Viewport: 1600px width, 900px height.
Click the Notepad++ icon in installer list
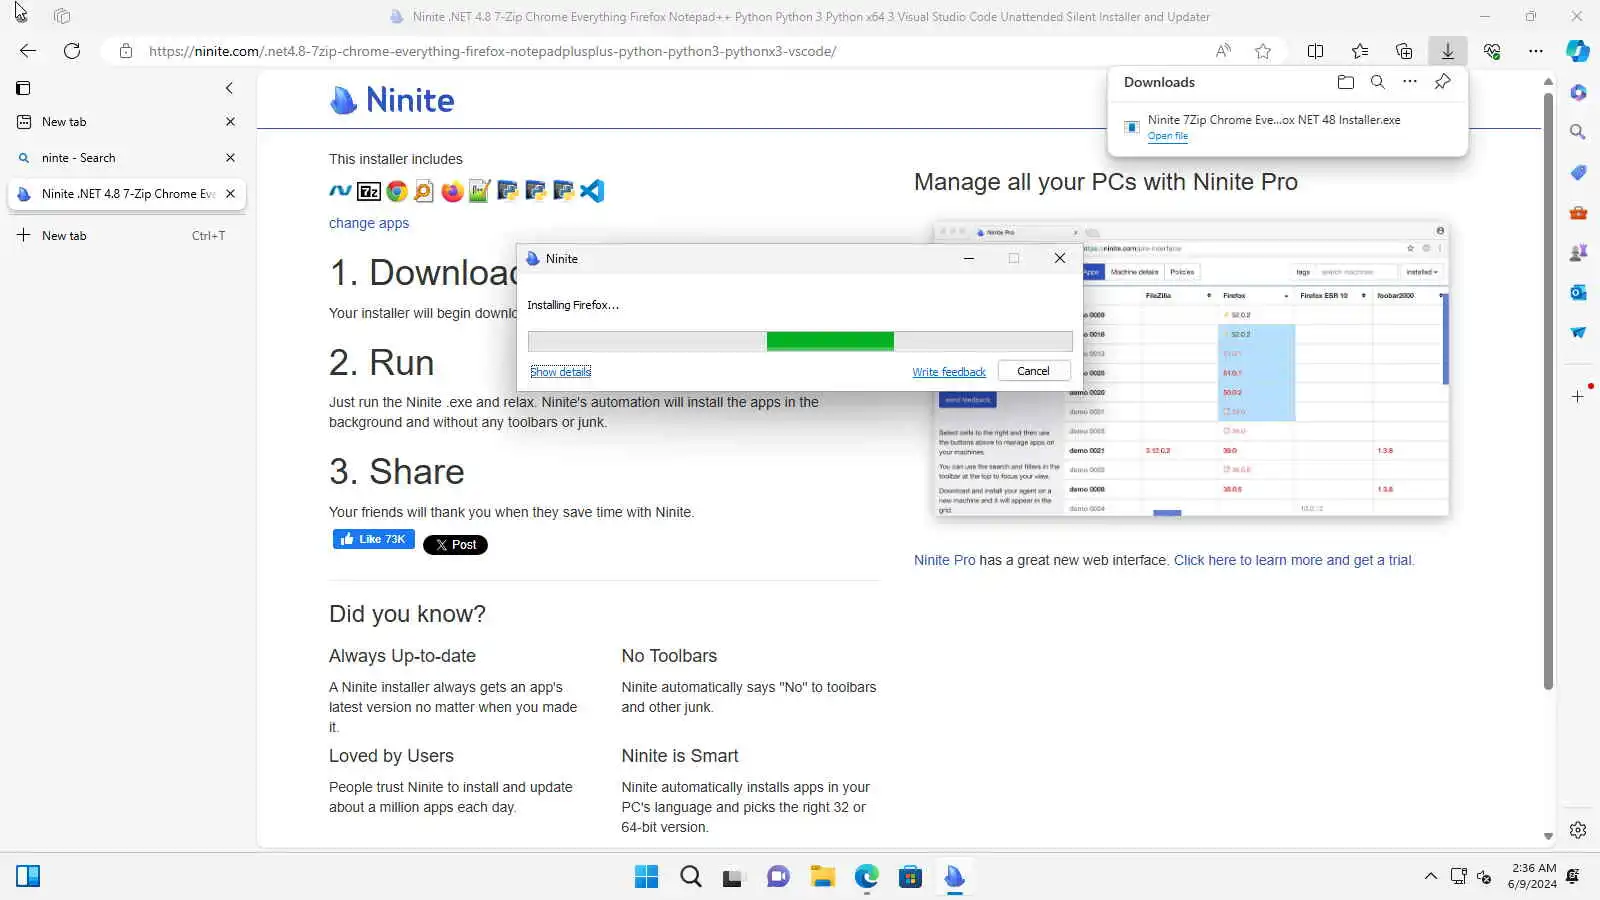click(480, 191)
